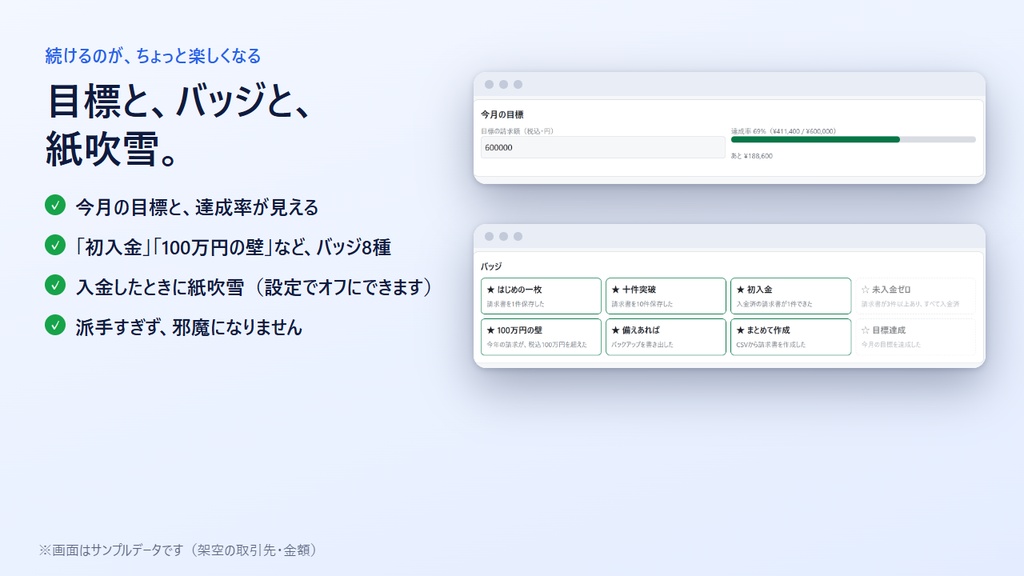The height and width of the screenshot is (576, 1024).
Task: Click the green check beside 今月の目標と、達成率が見える
Action: pos(56,205)
